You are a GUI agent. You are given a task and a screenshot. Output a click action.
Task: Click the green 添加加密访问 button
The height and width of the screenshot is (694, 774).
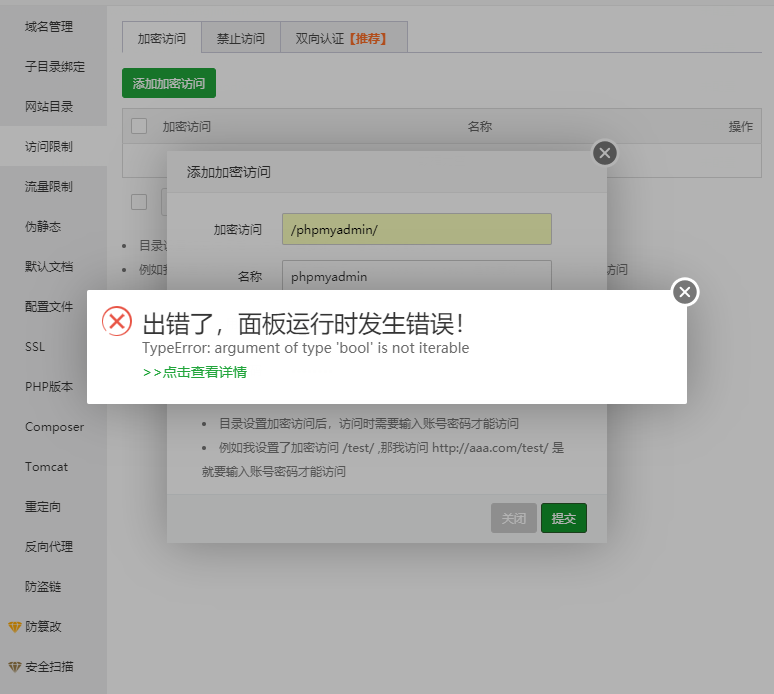click(x=169, y=83)
